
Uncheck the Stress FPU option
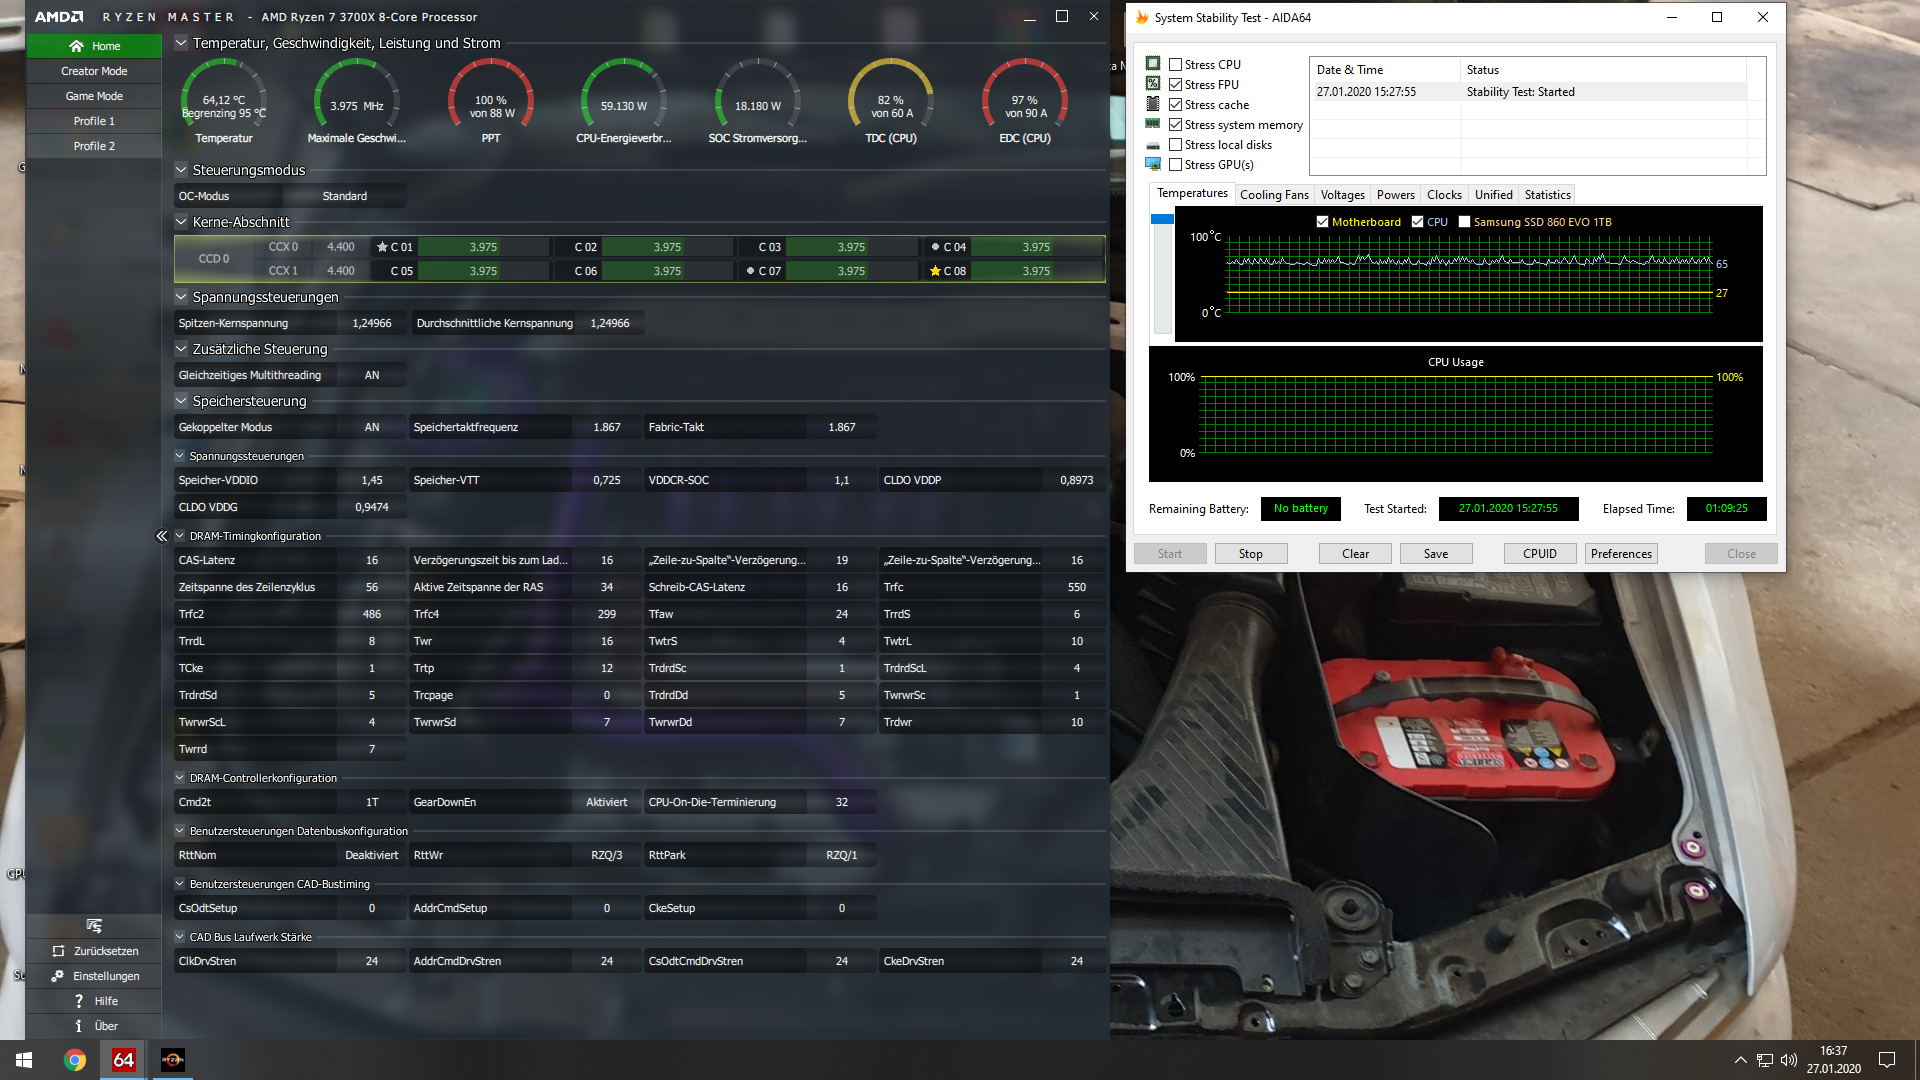click(1176, 85)
